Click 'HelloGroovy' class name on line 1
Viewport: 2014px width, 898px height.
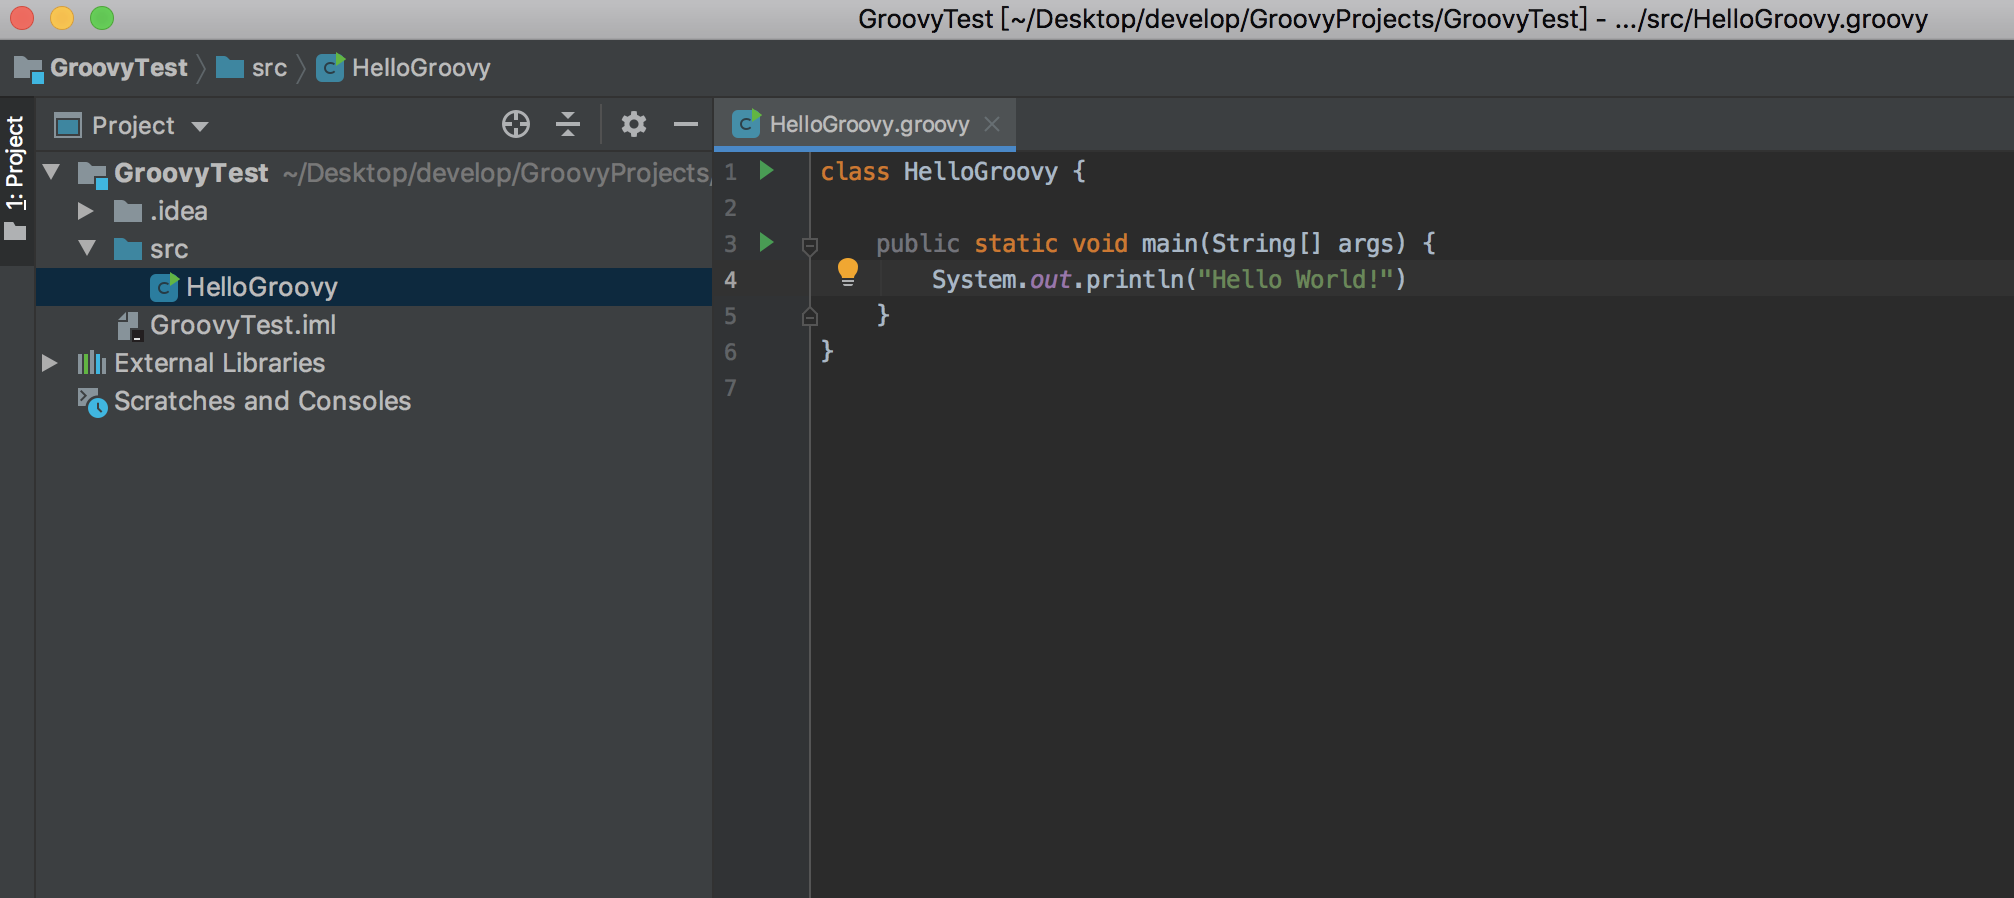click(x=980, y=171)
